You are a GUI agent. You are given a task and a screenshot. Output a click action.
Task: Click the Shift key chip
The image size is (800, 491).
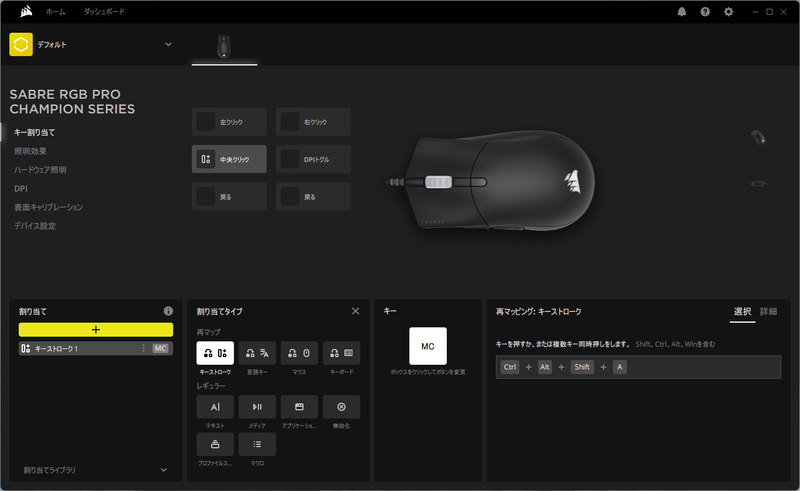point(582,367)
